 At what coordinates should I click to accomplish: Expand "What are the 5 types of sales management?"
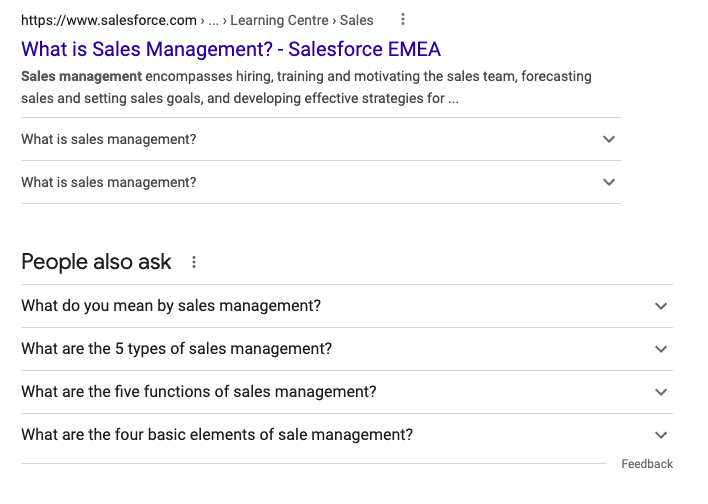[x=347, y=349]
